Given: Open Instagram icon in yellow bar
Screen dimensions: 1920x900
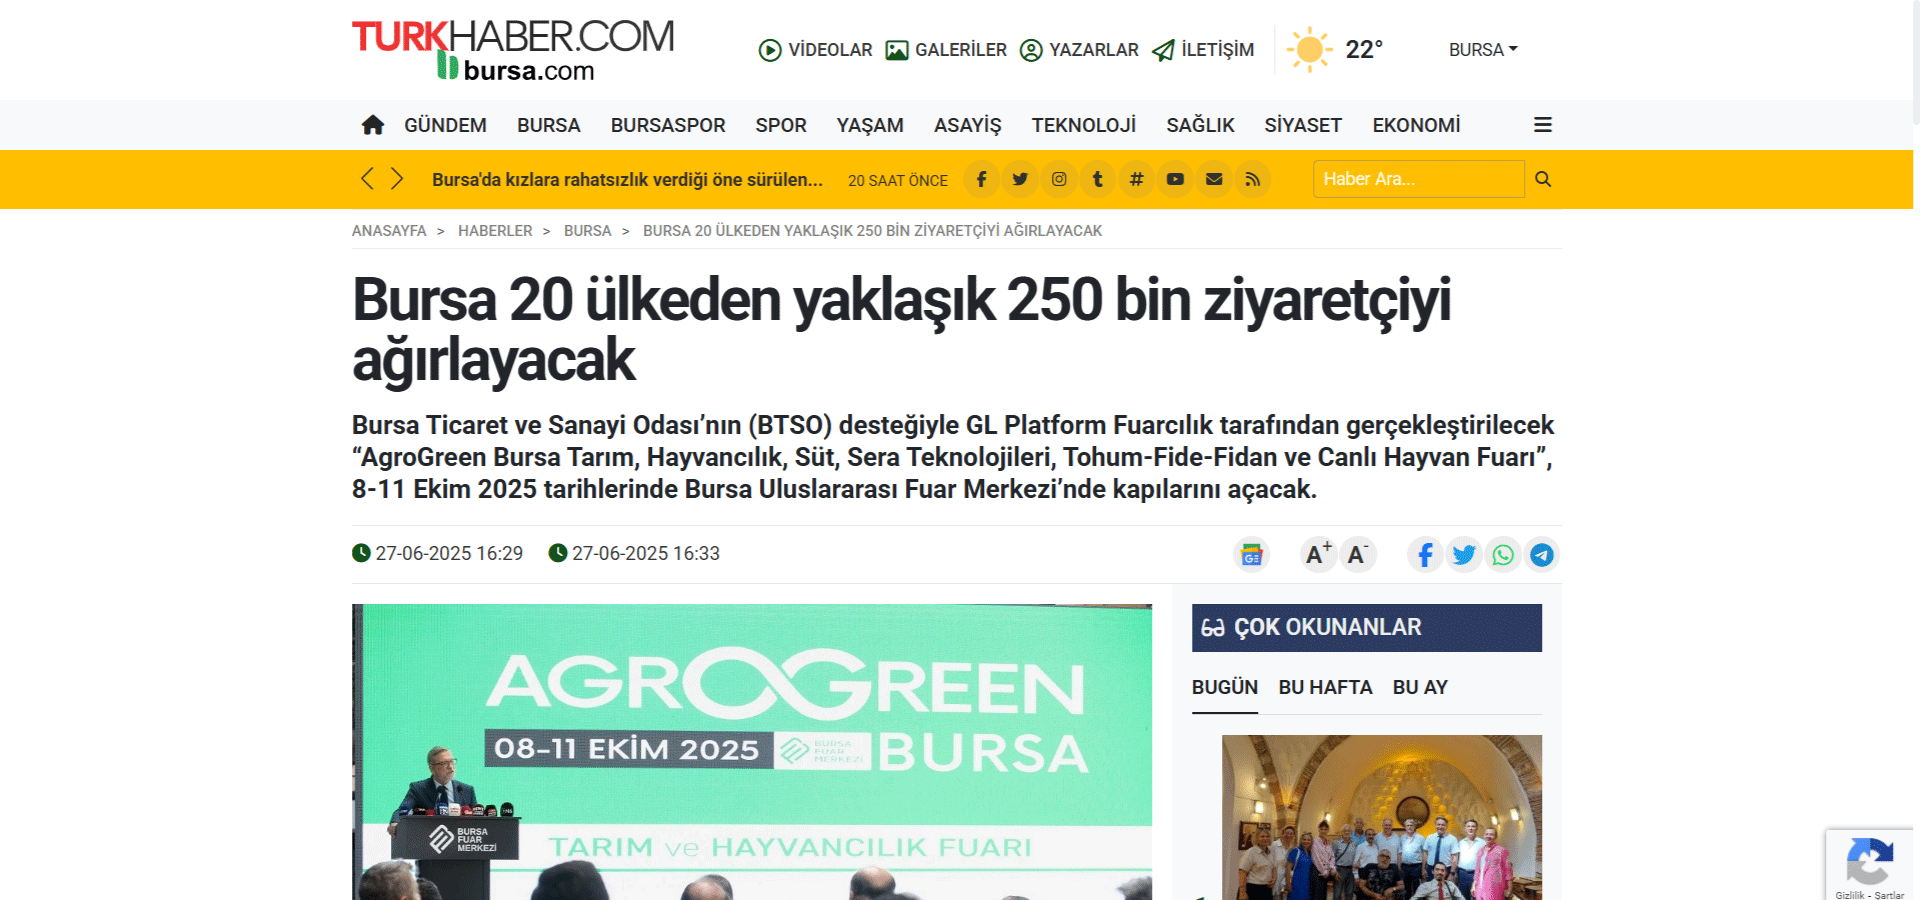Looking at the screenshot, I should (x=1058, y=179).
